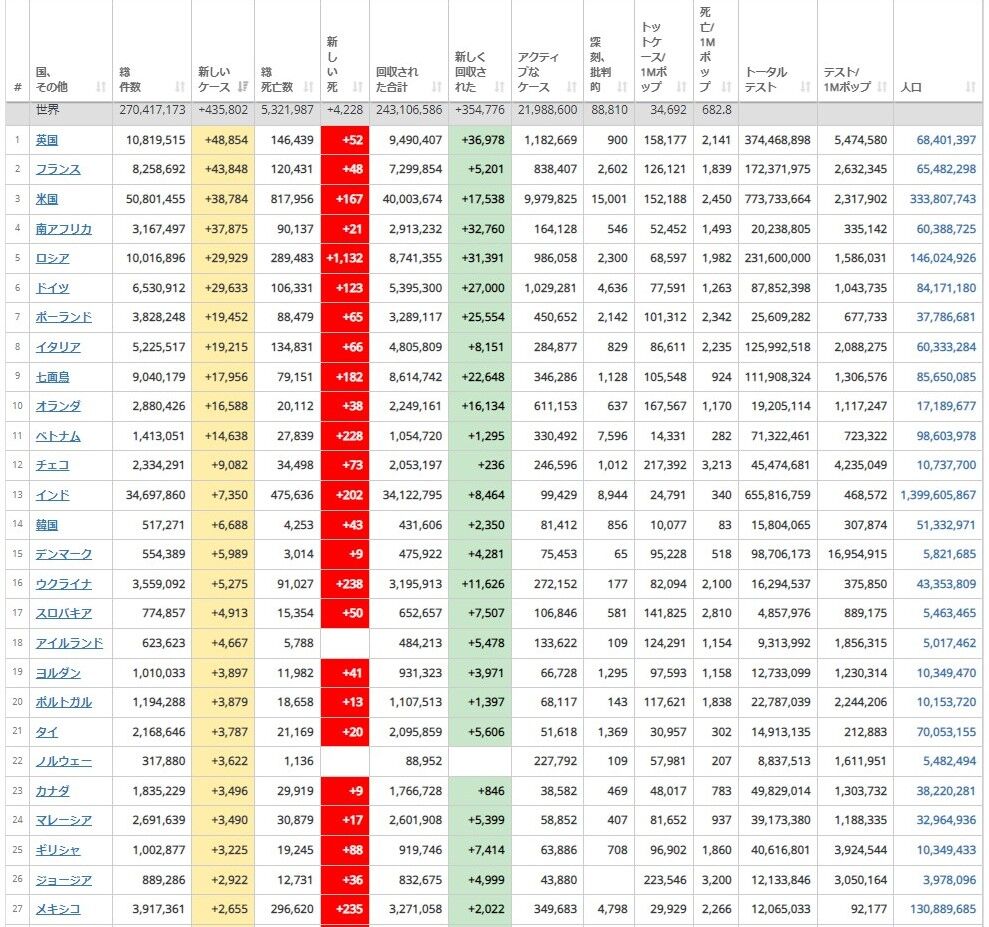Select the 世界 world row label
The height and width of the screenshot is (927, 989).
click(x=47, y=110)
